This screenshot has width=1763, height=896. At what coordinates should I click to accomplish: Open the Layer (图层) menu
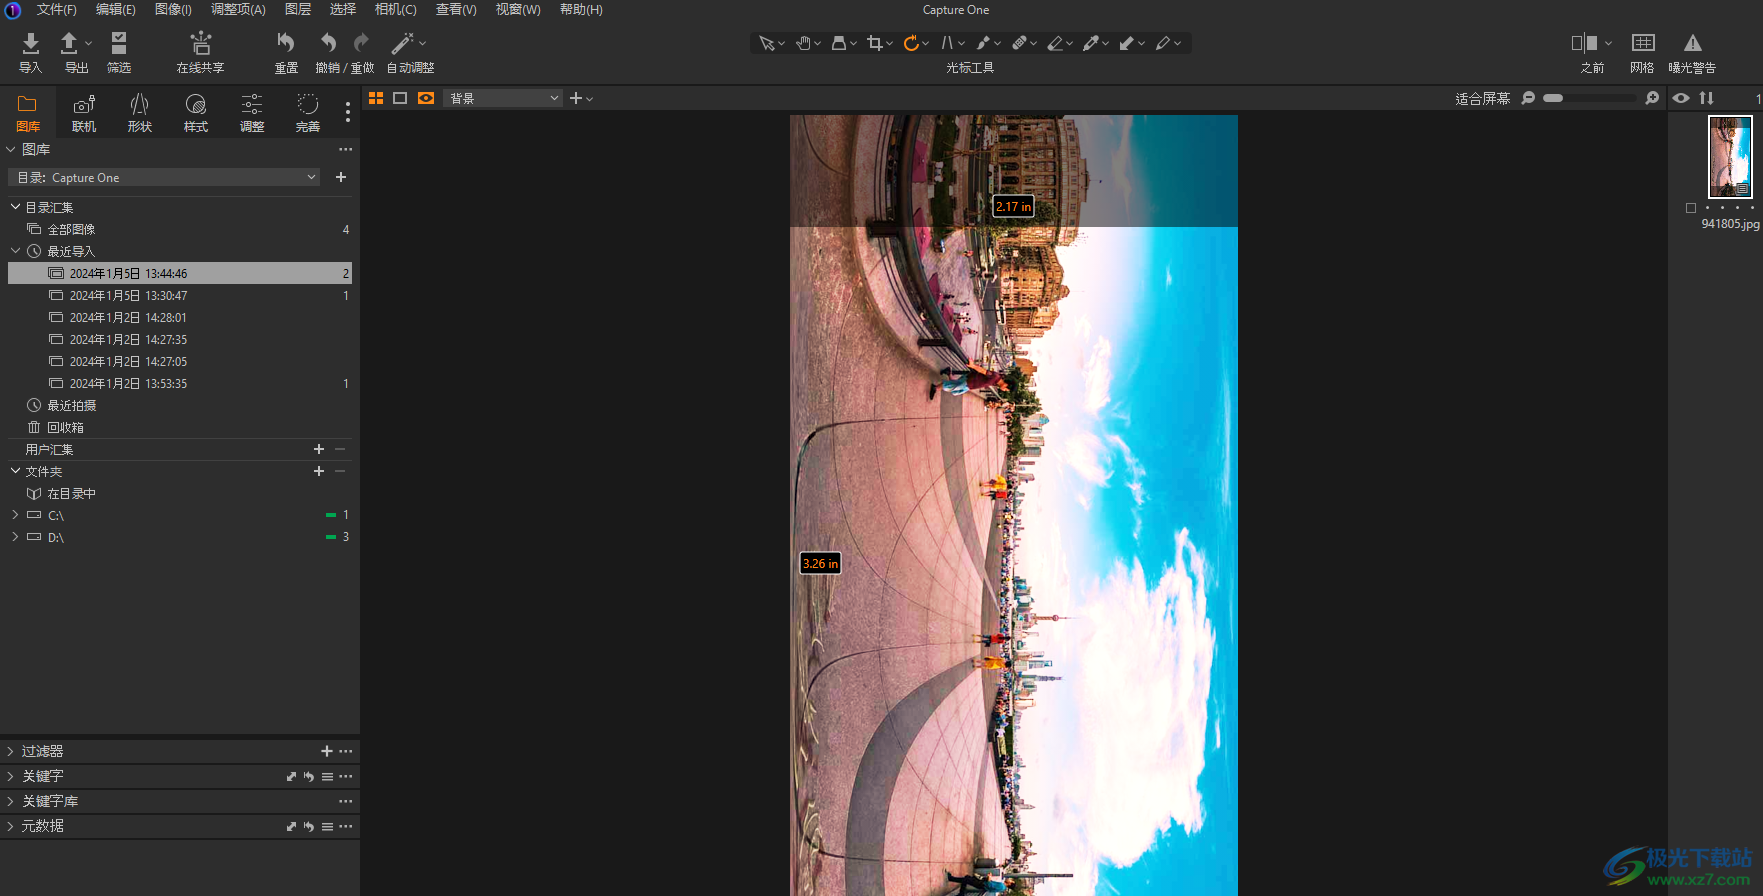click(298, 9)
